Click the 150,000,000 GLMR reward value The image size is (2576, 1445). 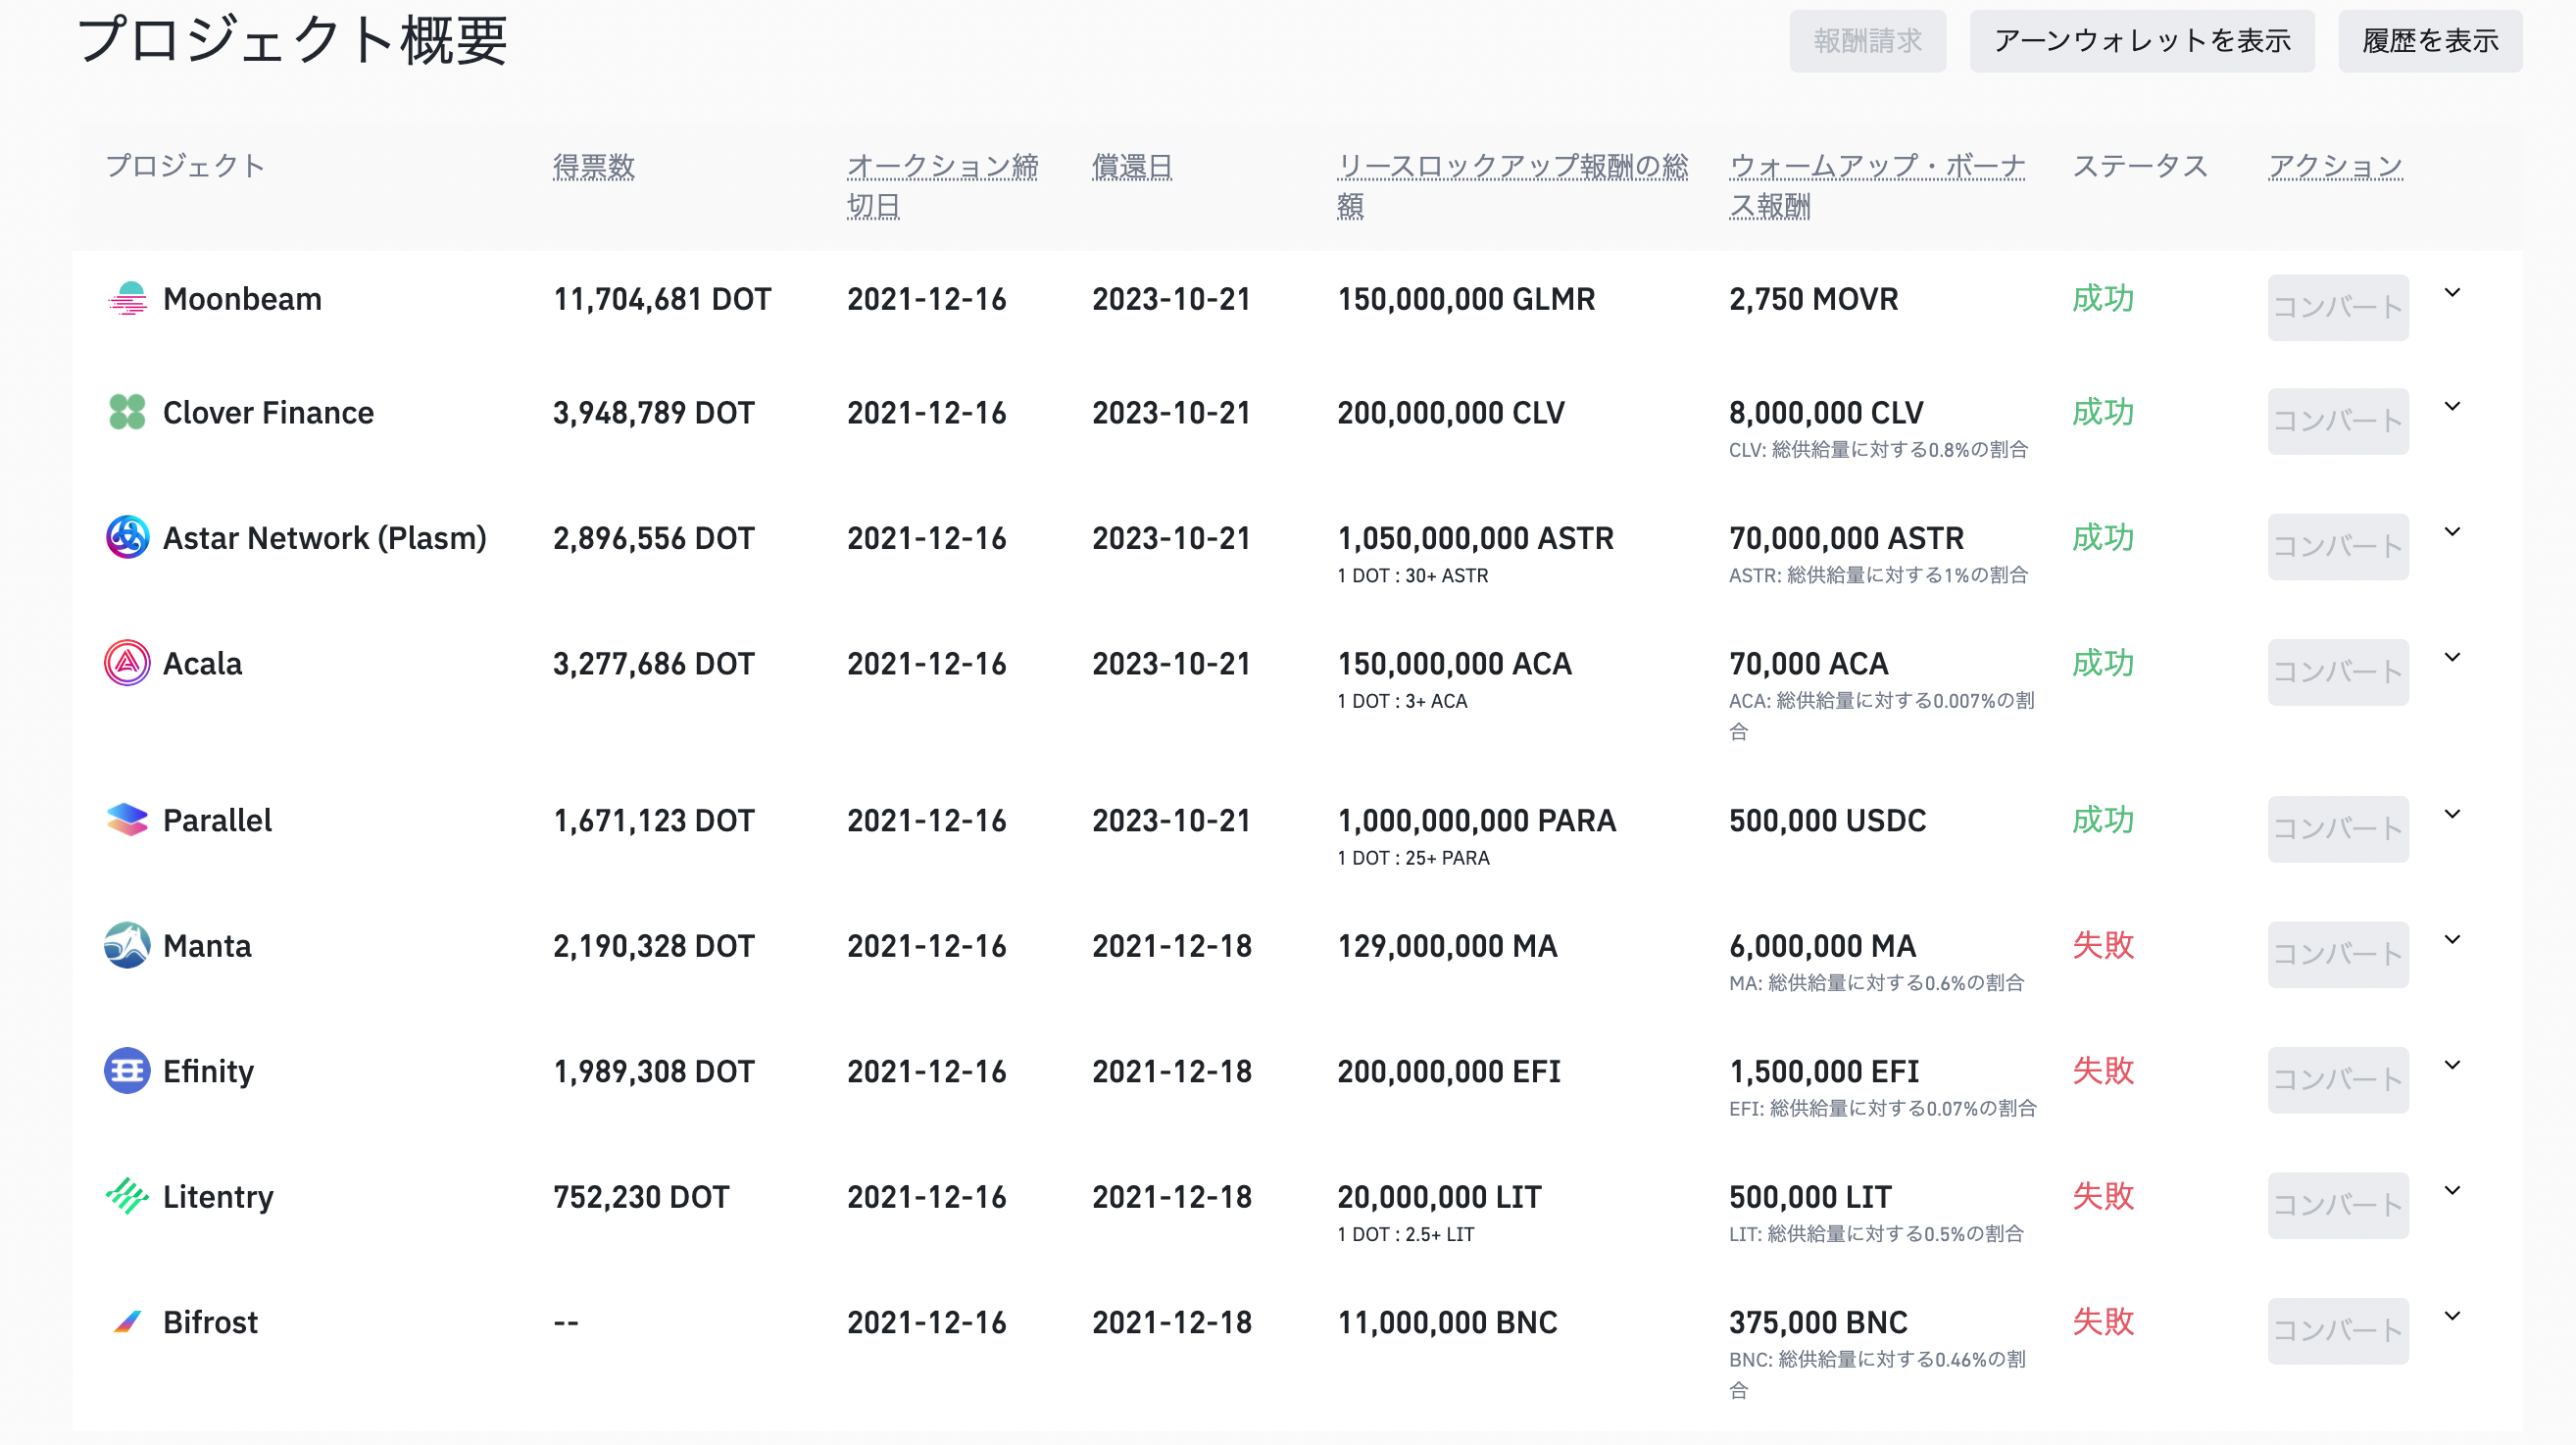pos(1466,299)
